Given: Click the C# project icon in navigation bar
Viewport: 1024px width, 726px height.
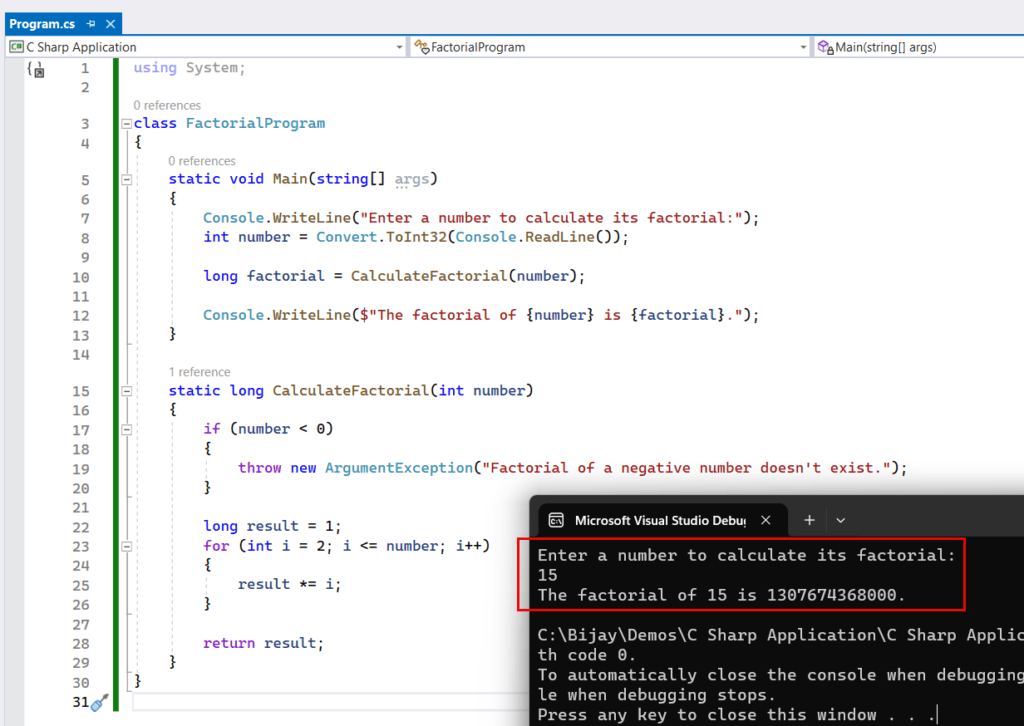Looking at the screenshot, I should point(14,46).
